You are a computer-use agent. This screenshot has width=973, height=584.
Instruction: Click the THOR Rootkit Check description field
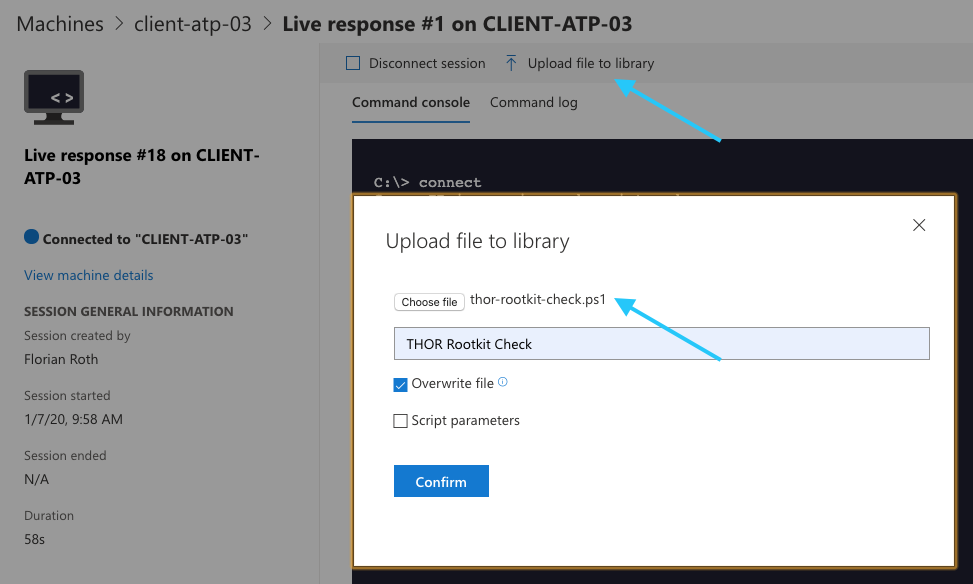coord(661,343)
